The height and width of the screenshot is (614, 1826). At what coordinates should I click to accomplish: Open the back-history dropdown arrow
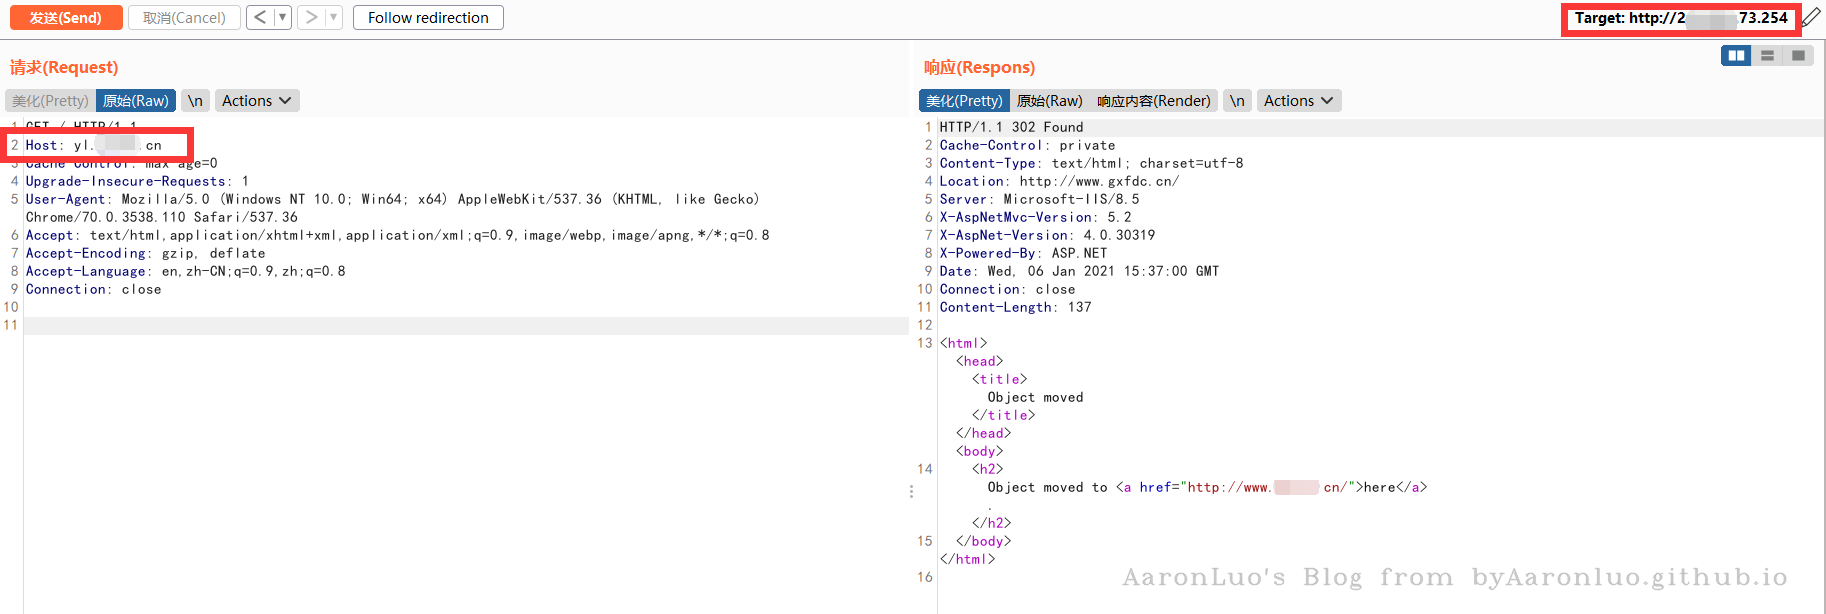tap(283, 17)
